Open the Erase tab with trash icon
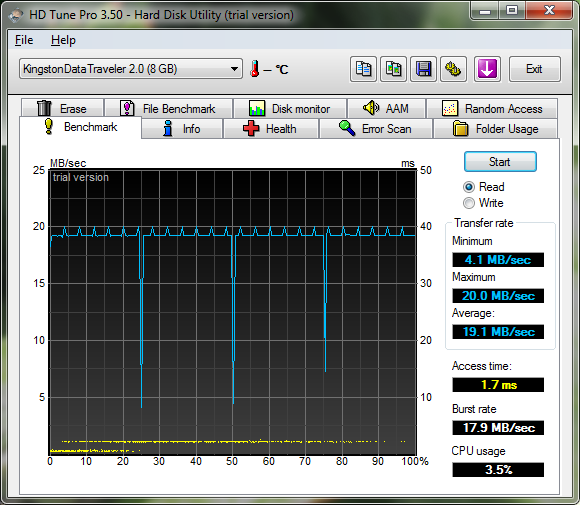This screenshot has width=580, height=505. pos(63,109)
